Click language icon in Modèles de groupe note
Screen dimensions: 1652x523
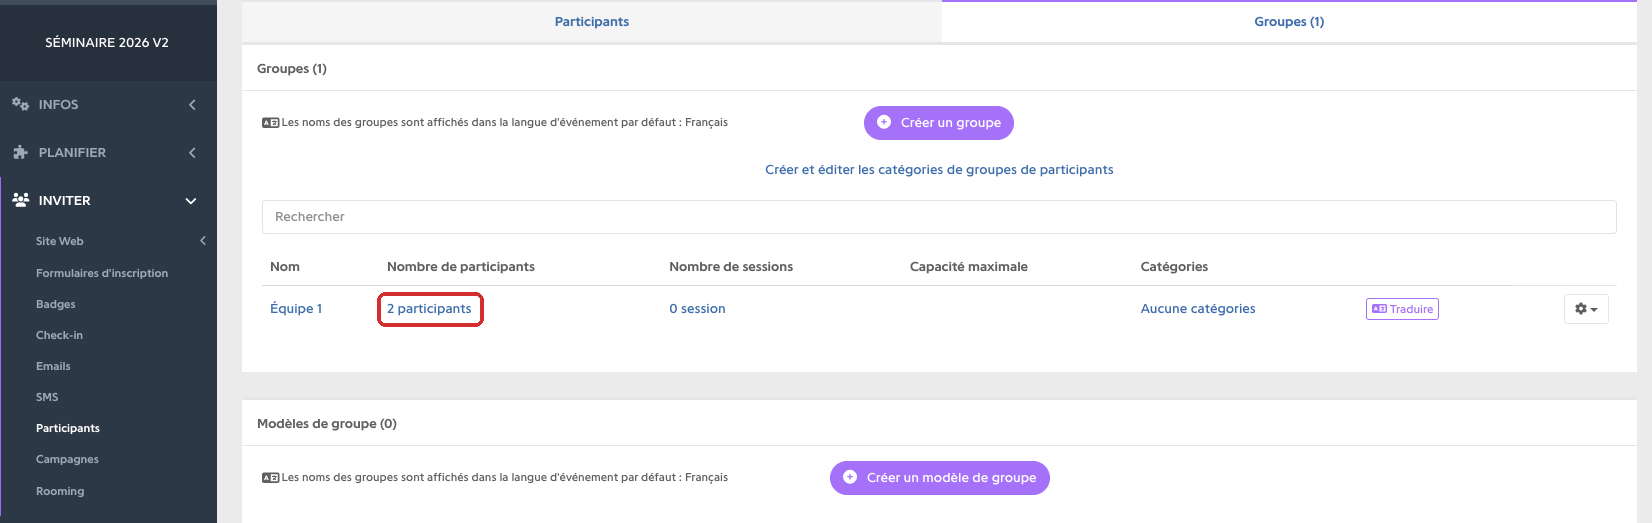tap(270, 478)
